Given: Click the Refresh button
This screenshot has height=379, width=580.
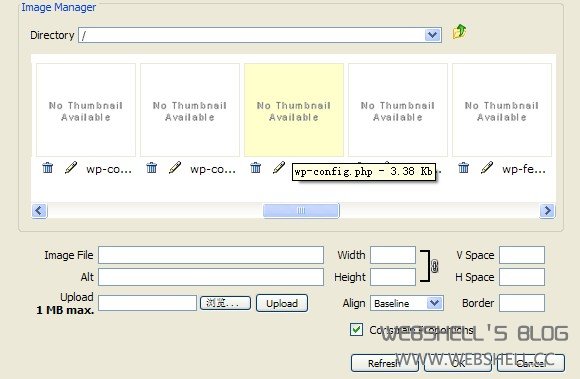Looking at the screenshot, I should point(385,363).
